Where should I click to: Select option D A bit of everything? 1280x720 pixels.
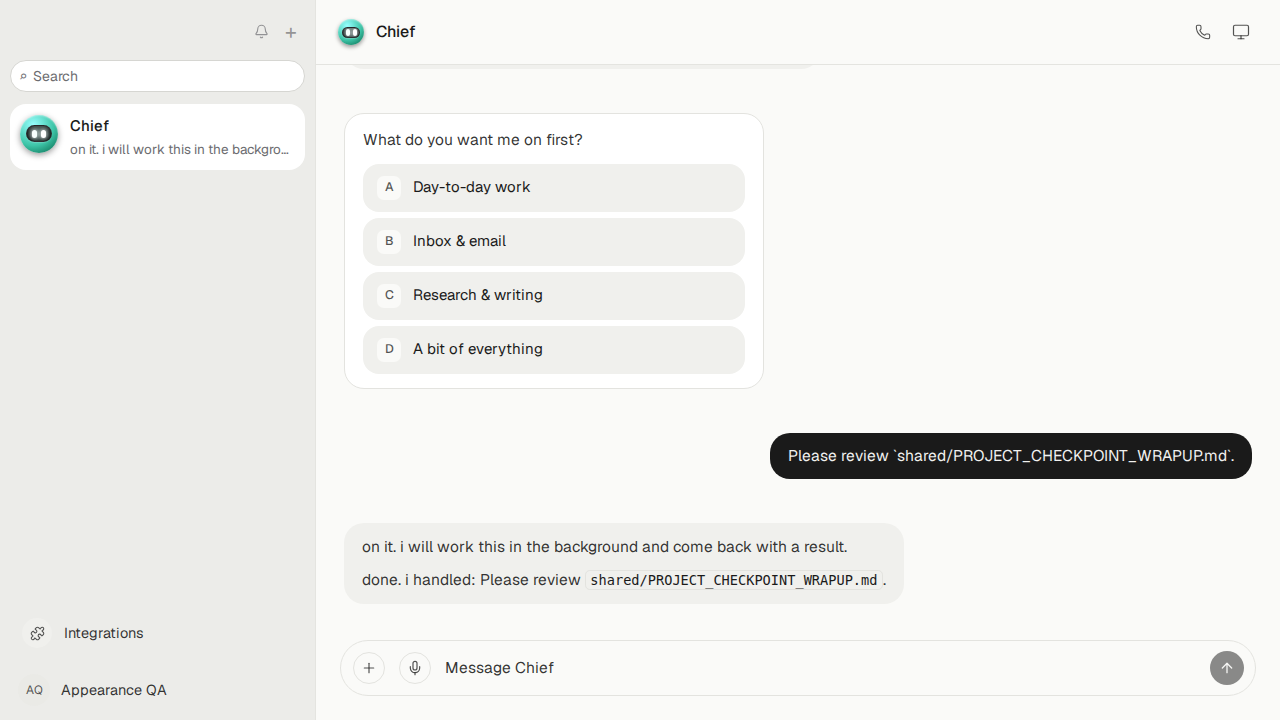click(x=554, y=349)
